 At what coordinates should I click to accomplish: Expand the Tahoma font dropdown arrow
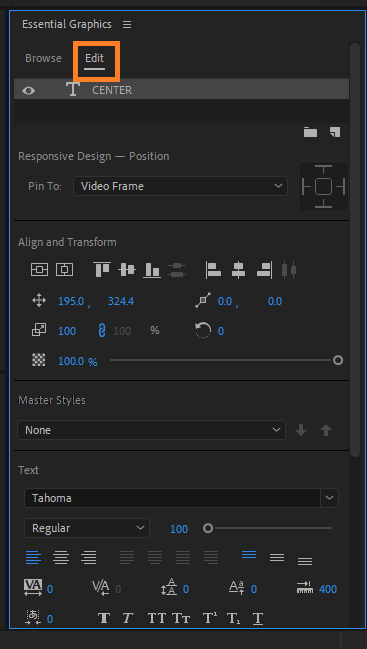click(330, 498)
